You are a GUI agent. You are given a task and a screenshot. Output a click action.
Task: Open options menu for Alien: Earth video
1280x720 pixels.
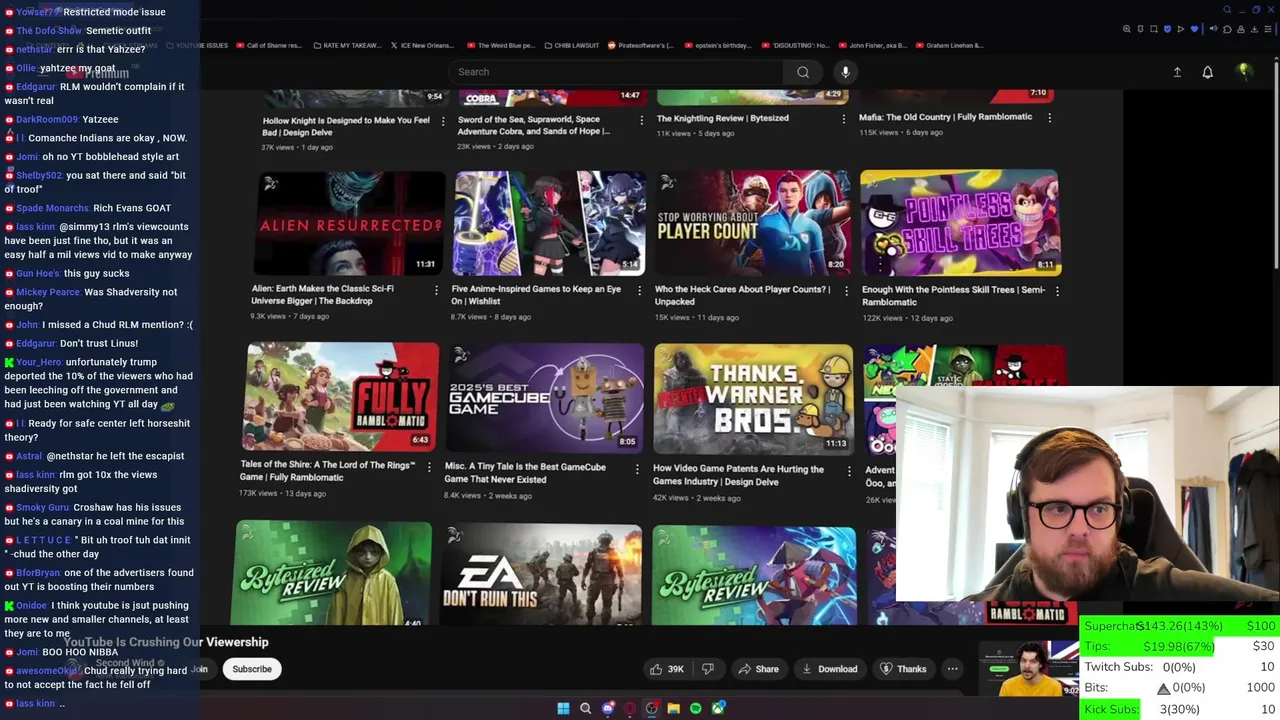(435, 290)
